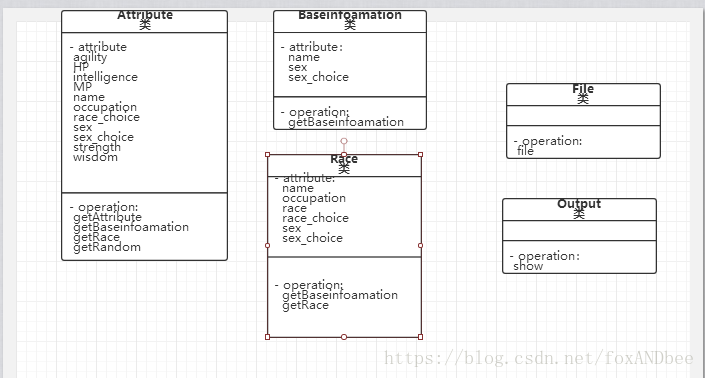
Task: Click 'sex_choice' in the Attribute class
Action: click(103, 137)
